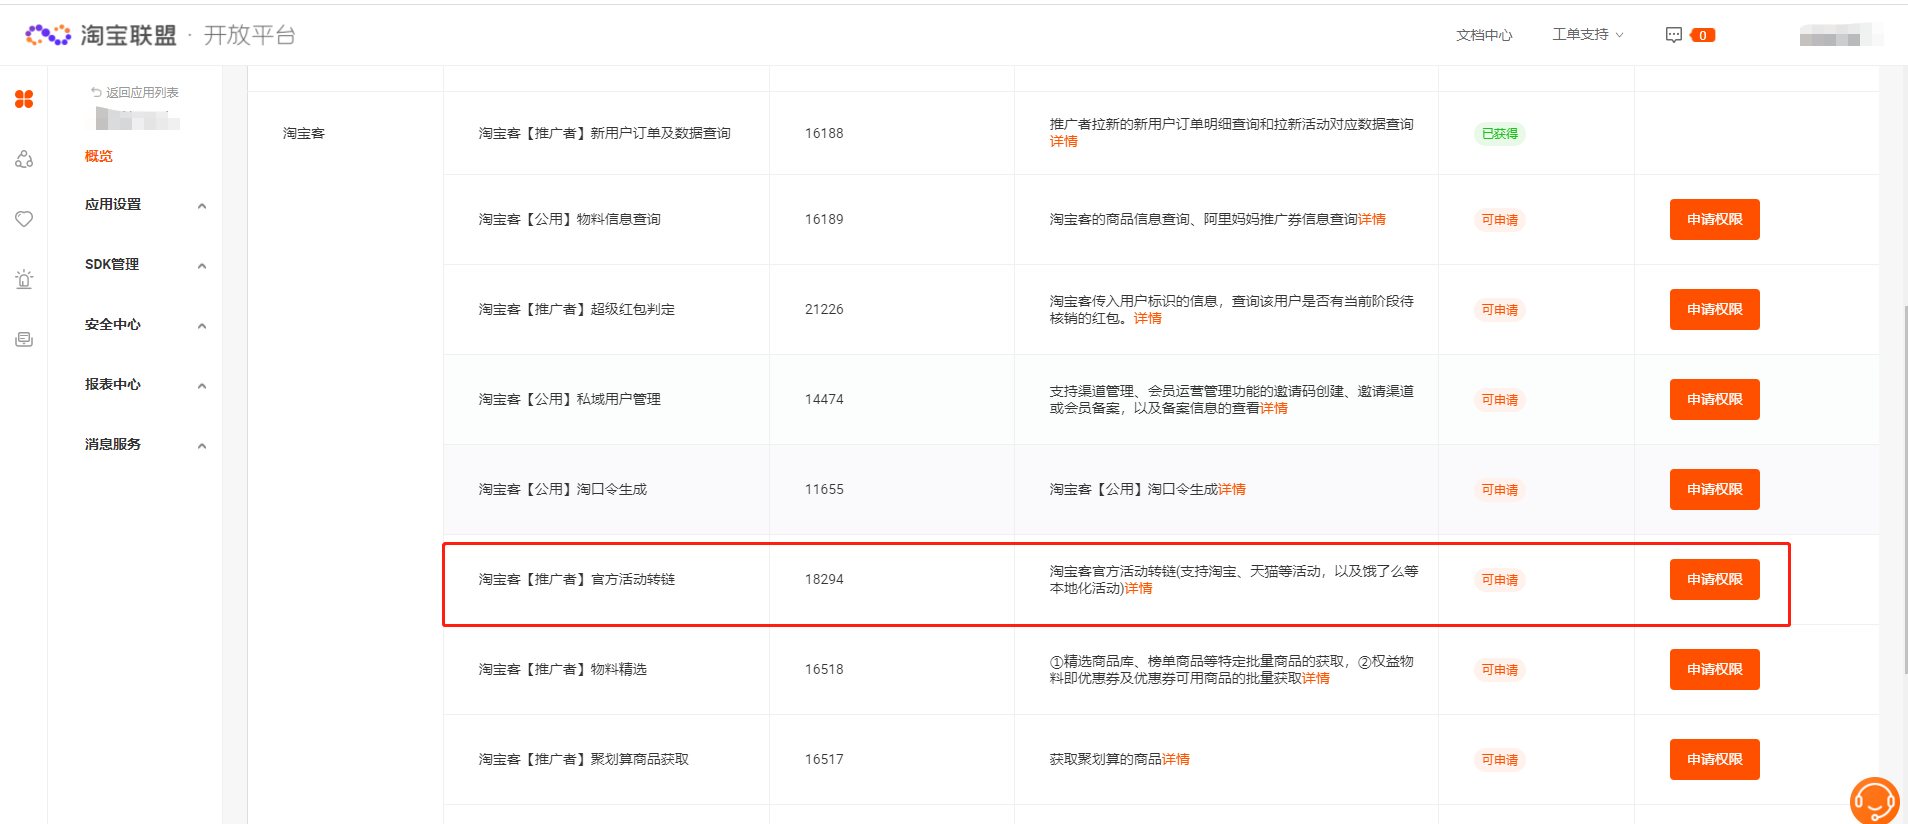
Task: Click the Taobao Alliance logo icon
Action: click(x=48, y=35)
